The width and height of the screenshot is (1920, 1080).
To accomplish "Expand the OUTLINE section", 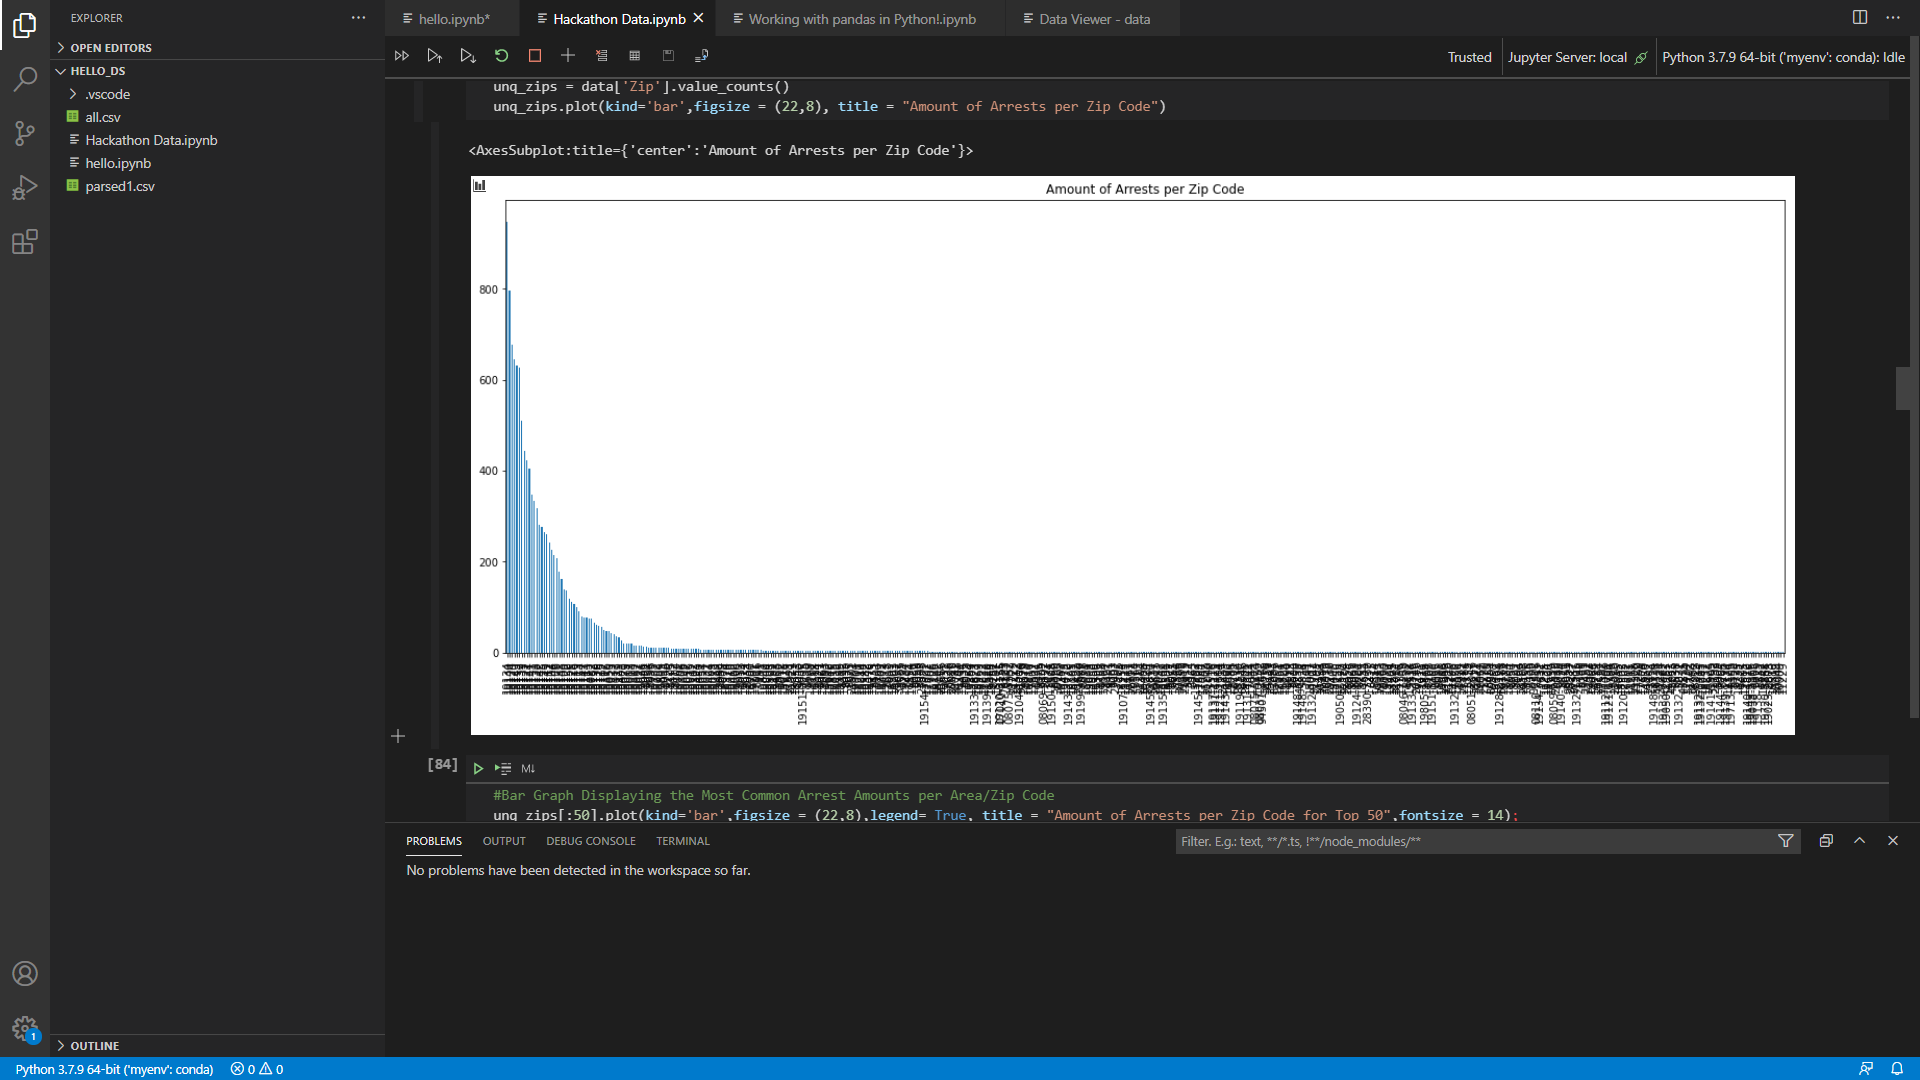I will click(x=94, y=1045).
